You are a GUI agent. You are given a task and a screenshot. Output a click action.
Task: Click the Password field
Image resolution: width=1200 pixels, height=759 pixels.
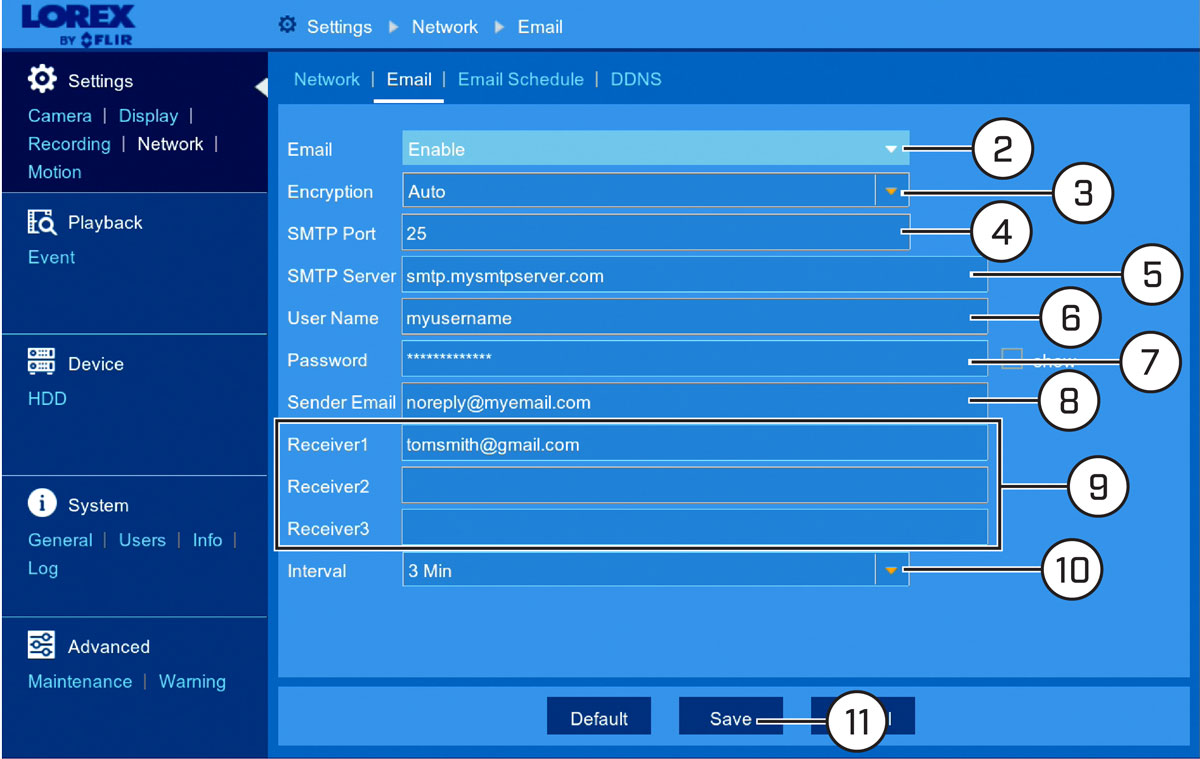pyautogui.click(x=695, y=360)
